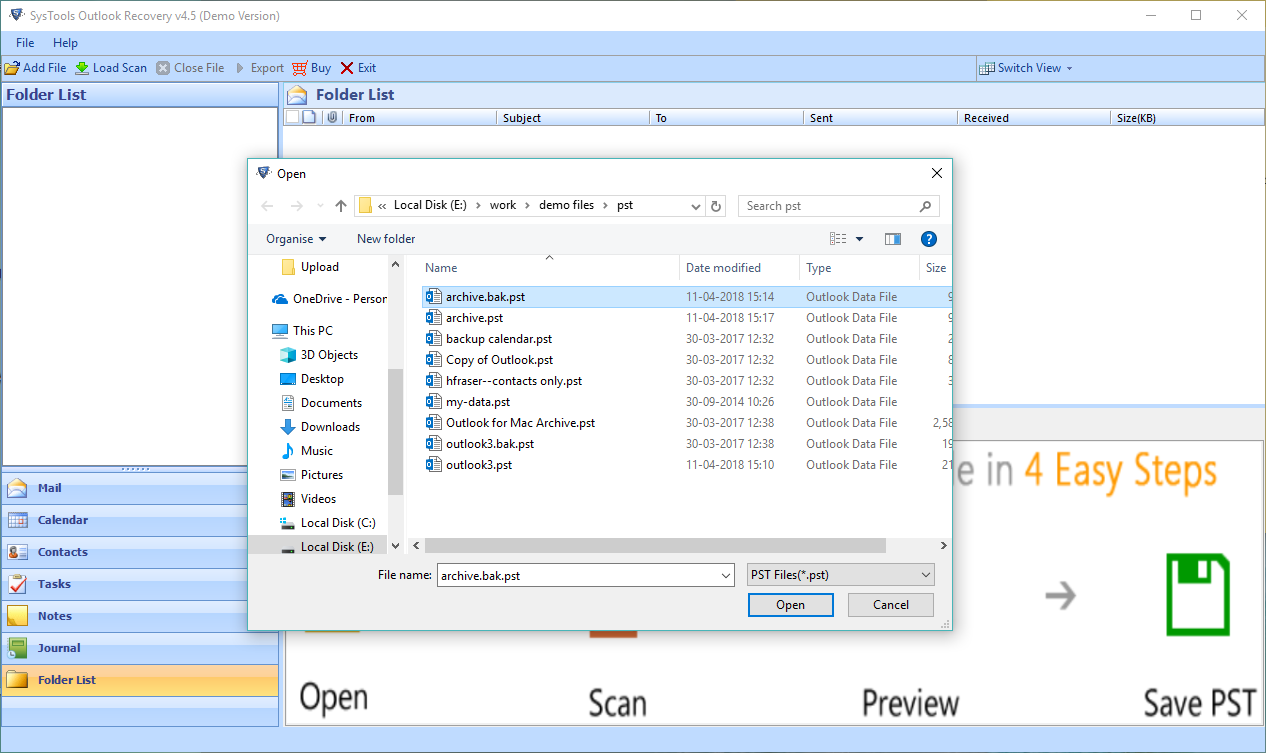Select the Tasks navigation tab
Image resolution: width=1266 pixels, height=753 pixels.
[140, 584]
